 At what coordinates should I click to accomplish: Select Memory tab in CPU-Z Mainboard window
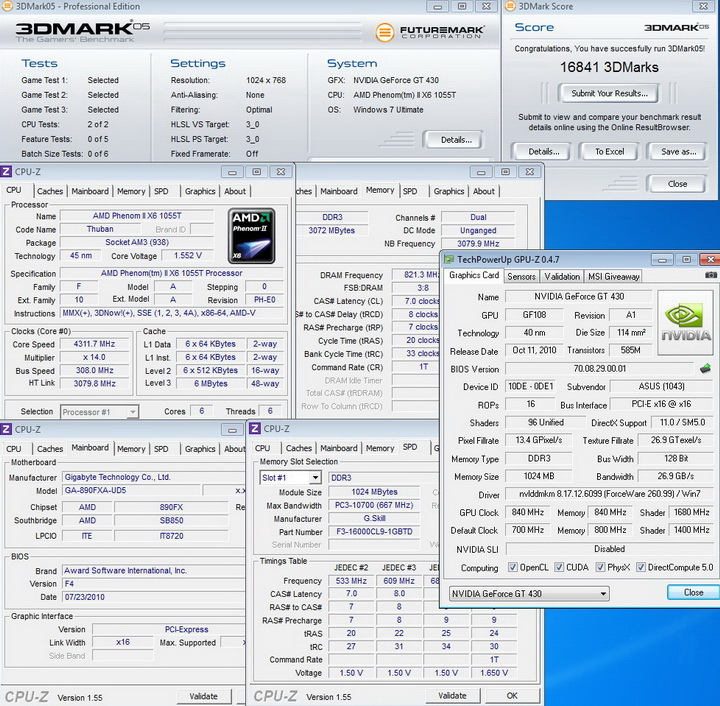point(131,448)
